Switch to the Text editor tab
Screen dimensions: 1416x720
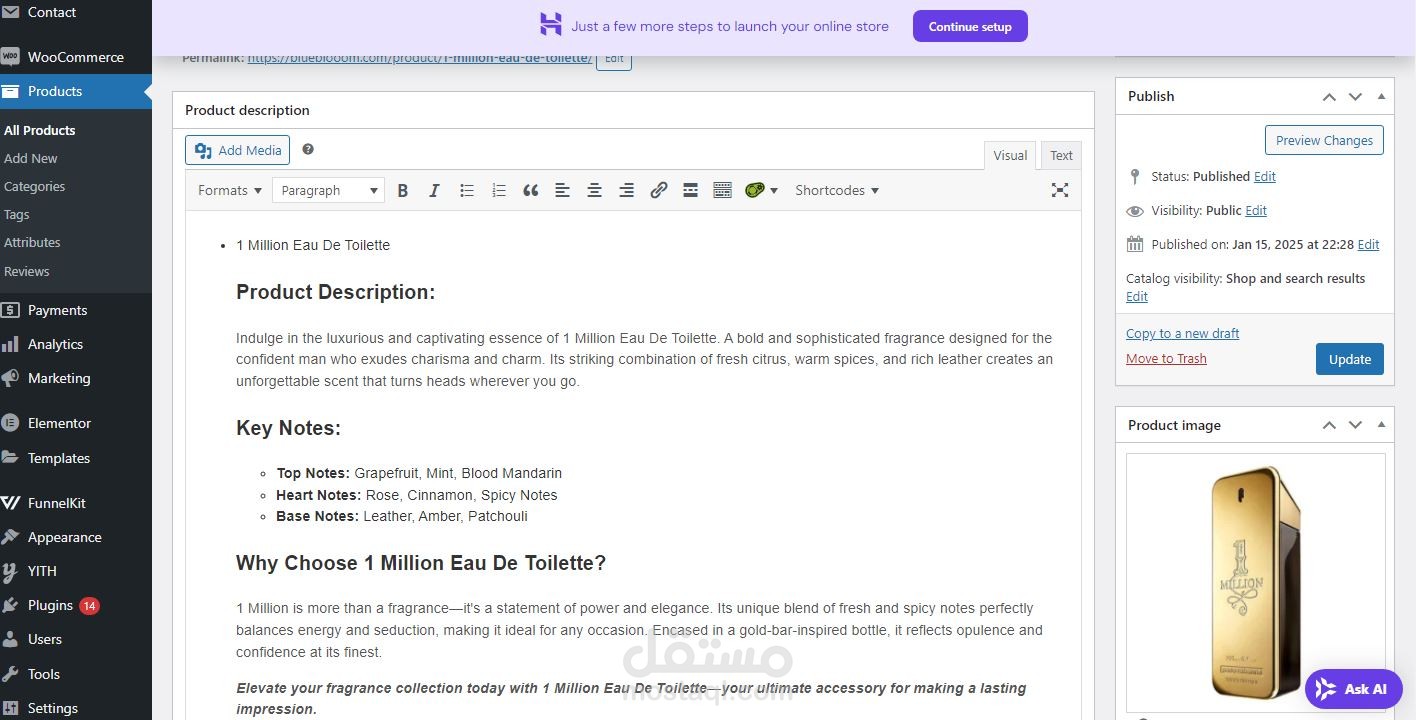tap(1061, 155)
